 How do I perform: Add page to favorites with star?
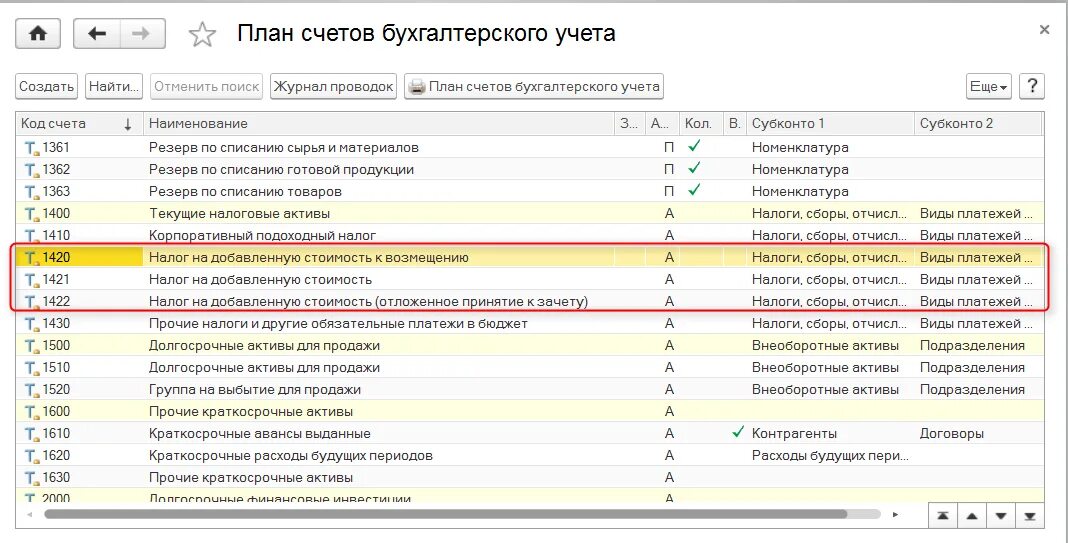[x=202, y=34]
